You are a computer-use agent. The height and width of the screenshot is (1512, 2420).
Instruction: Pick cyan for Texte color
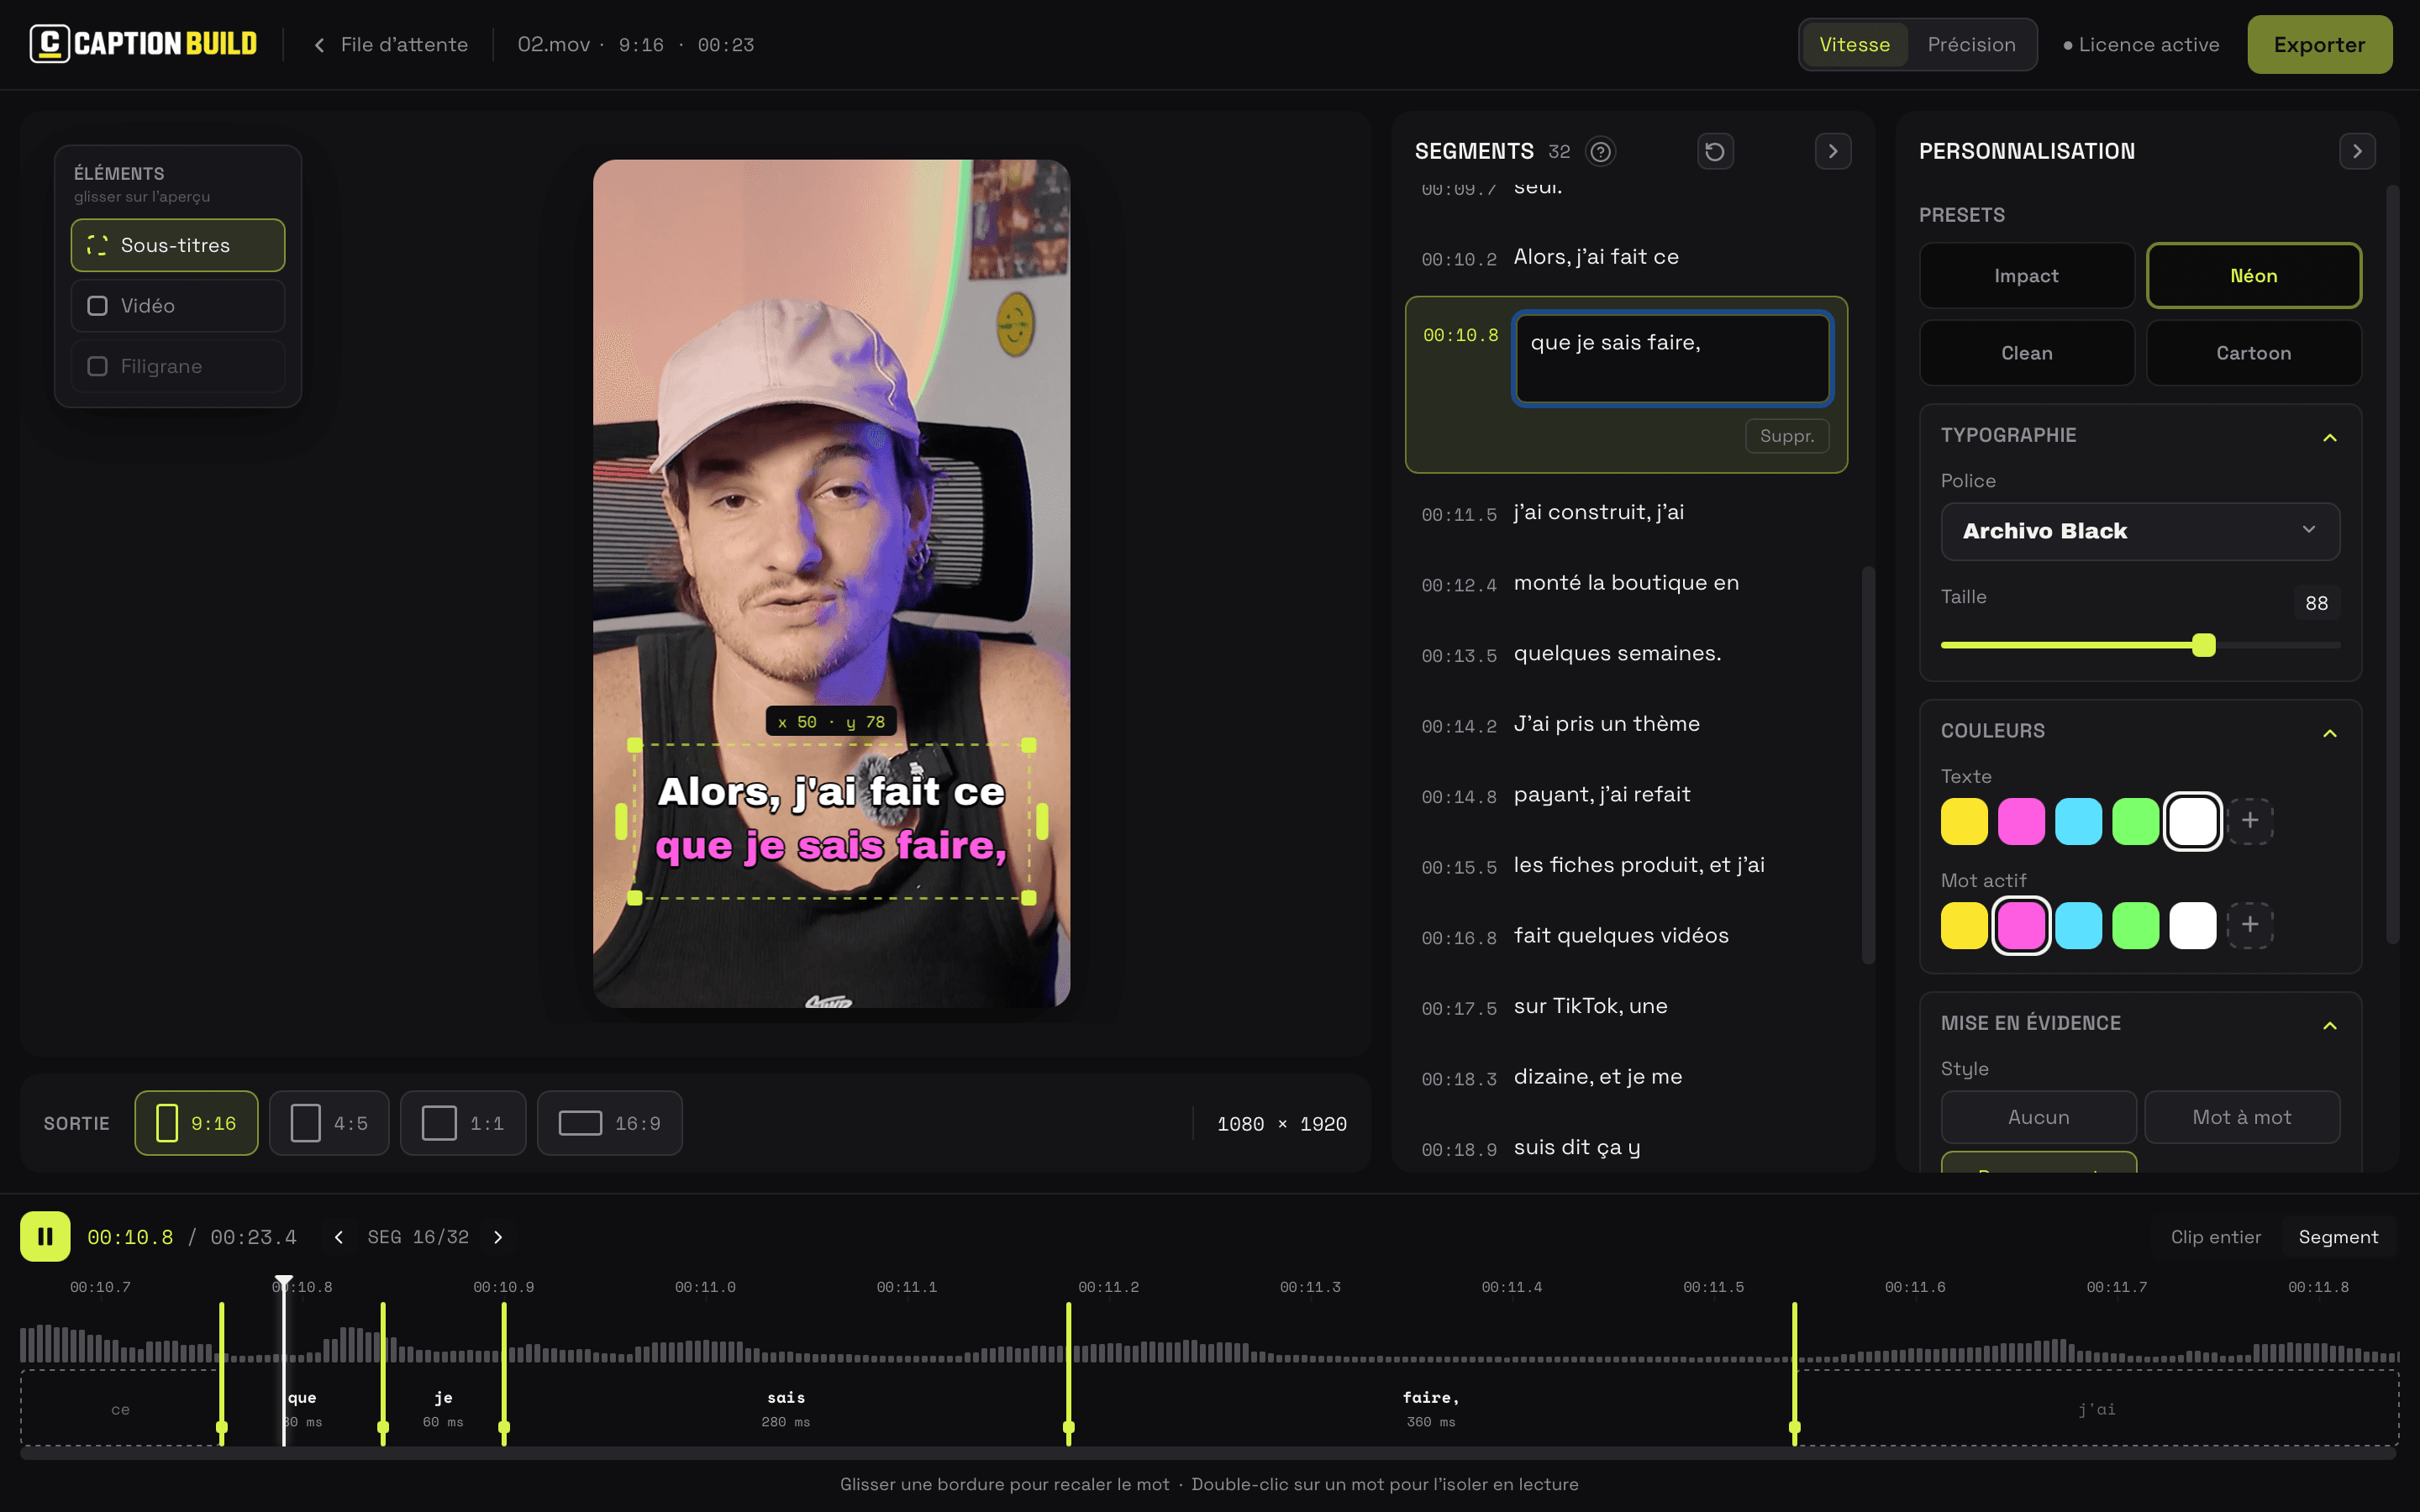(x=2078, y=821)
